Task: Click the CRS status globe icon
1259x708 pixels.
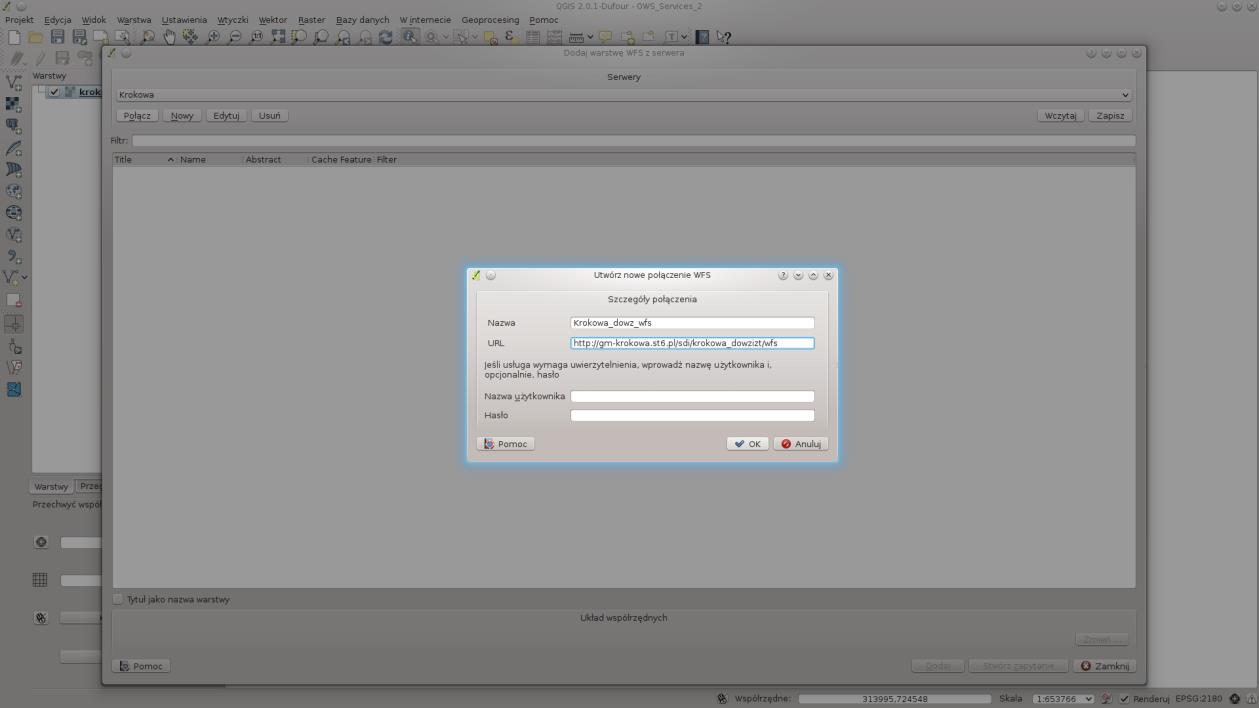Action: pyautogui.click(x=1236, y=699)
